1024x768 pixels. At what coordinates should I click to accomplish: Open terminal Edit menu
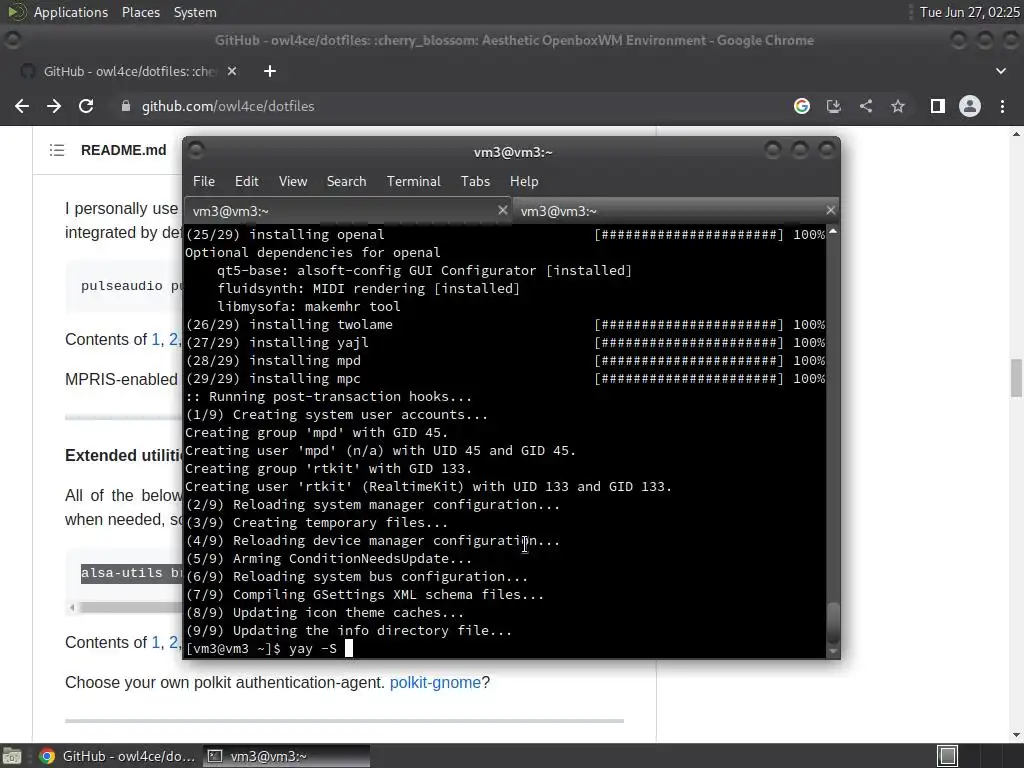246,182
